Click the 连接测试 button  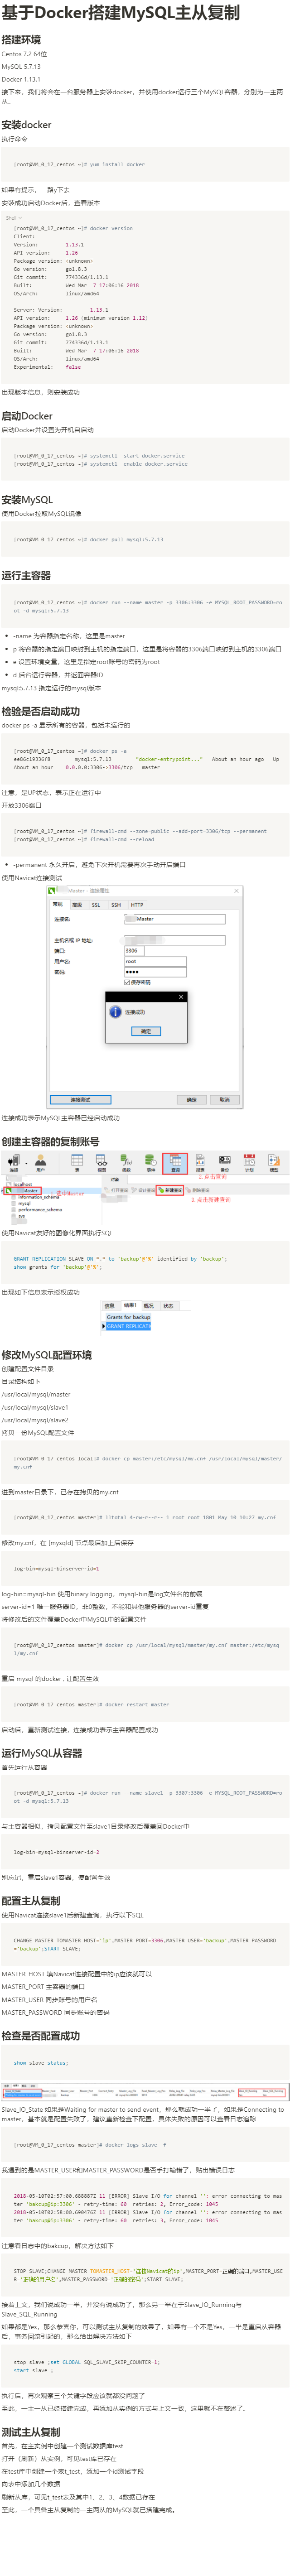coord(81,1099)
